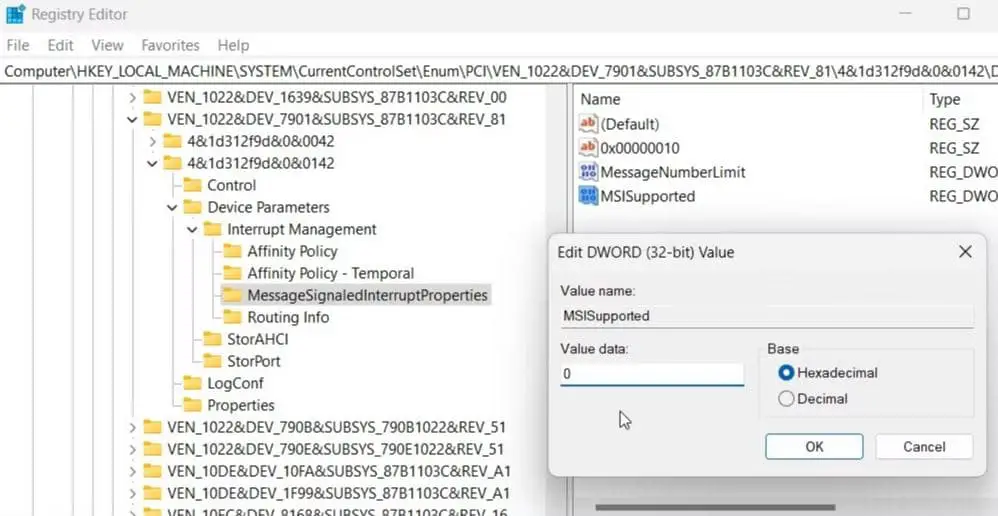The width and height of the screenshot is (998, 516).
Task: Select folder icon of 4&1d312f9d&0&0042
Action: (x=172, y=141)
